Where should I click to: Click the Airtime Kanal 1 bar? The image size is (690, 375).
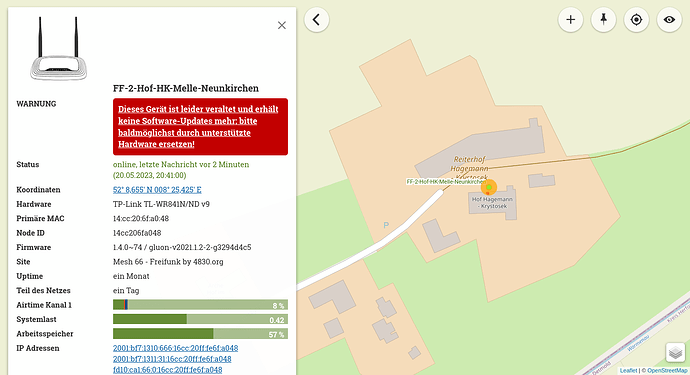(x=200, y=305)
